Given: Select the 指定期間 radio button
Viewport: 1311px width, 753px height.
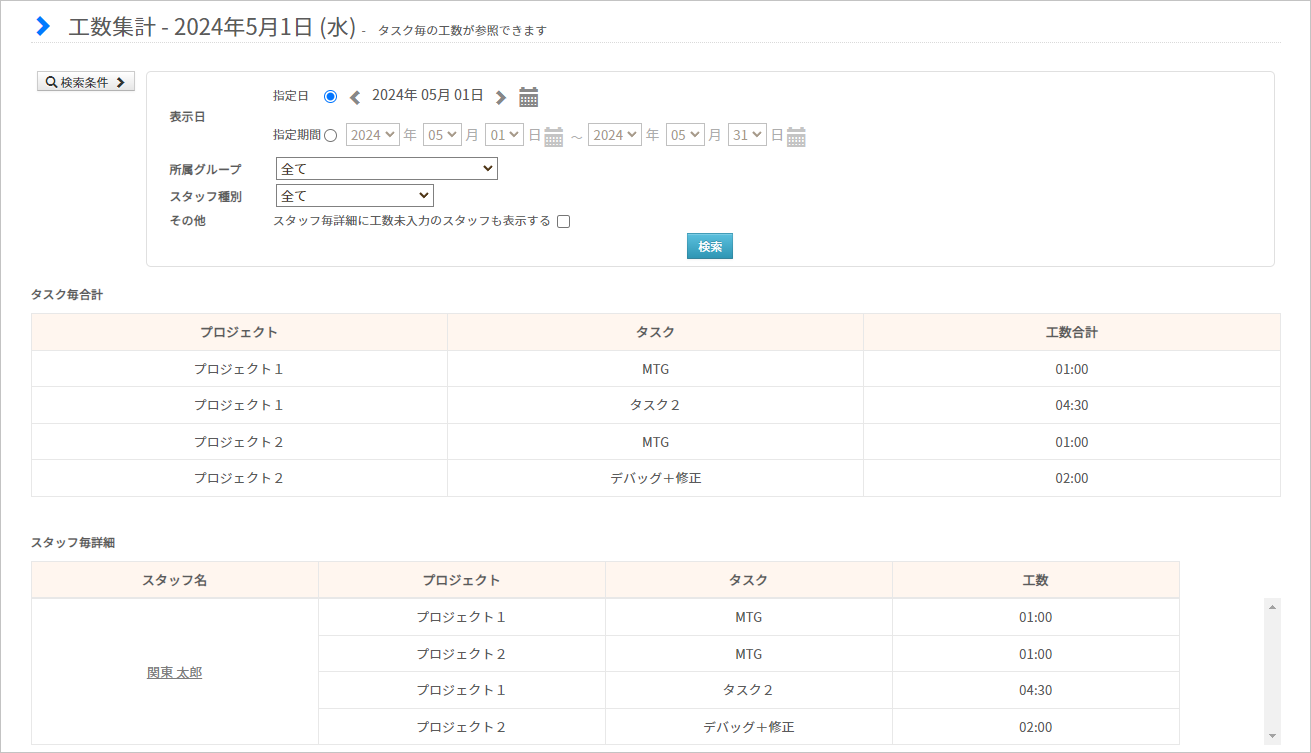Looking at the screenshot, I should point(330,135).
